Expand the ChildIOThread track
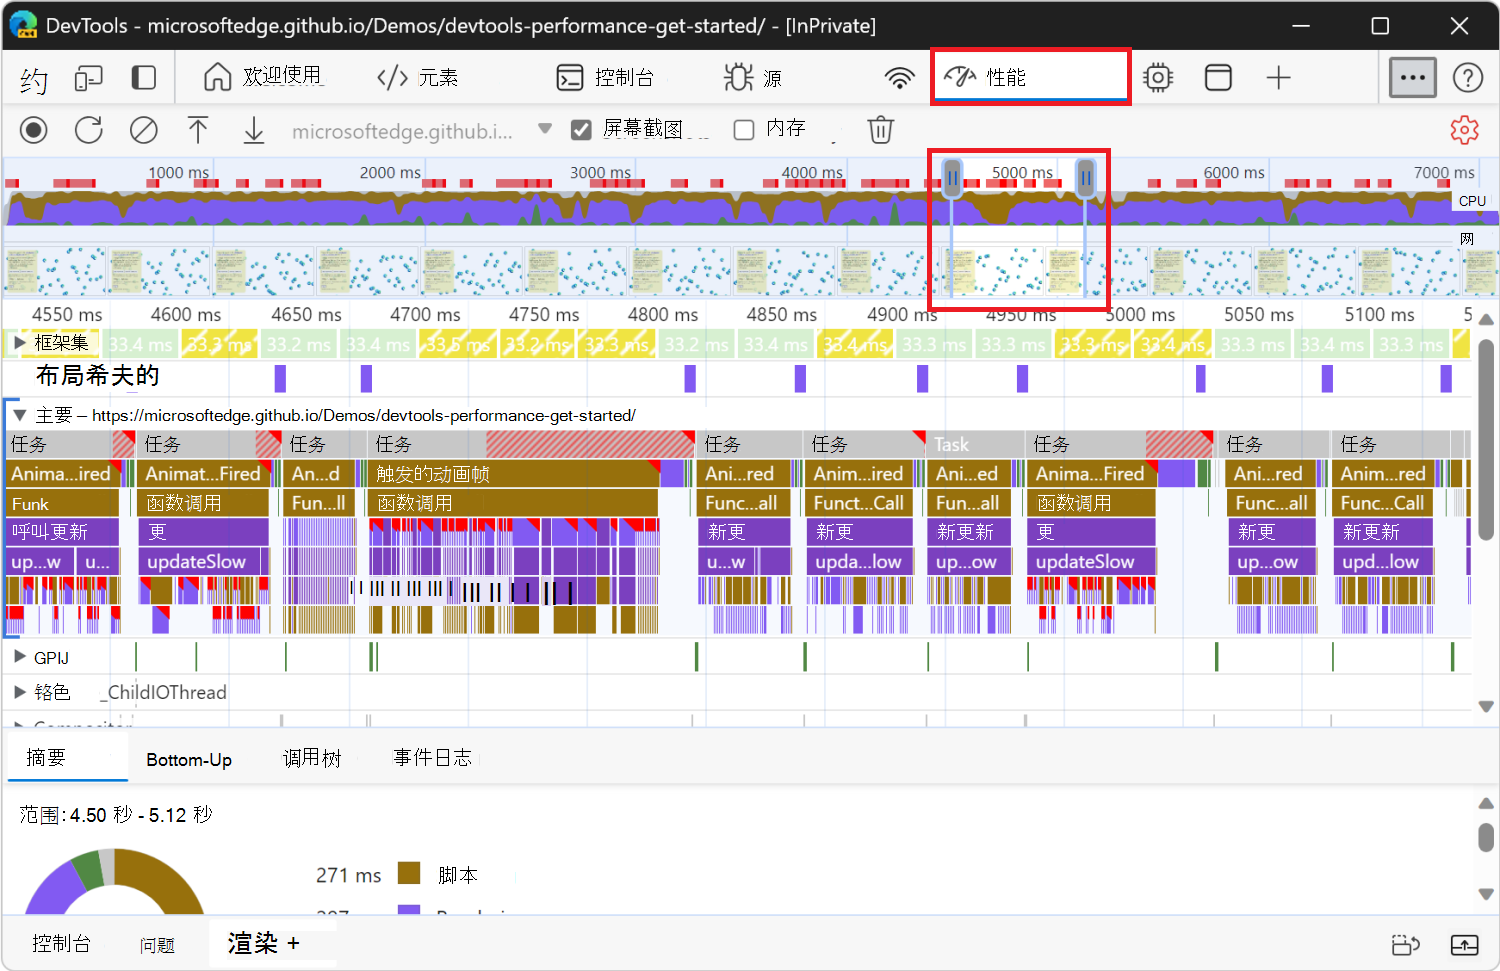This screenshot has width=1500, height=971. tap(19, 692)
